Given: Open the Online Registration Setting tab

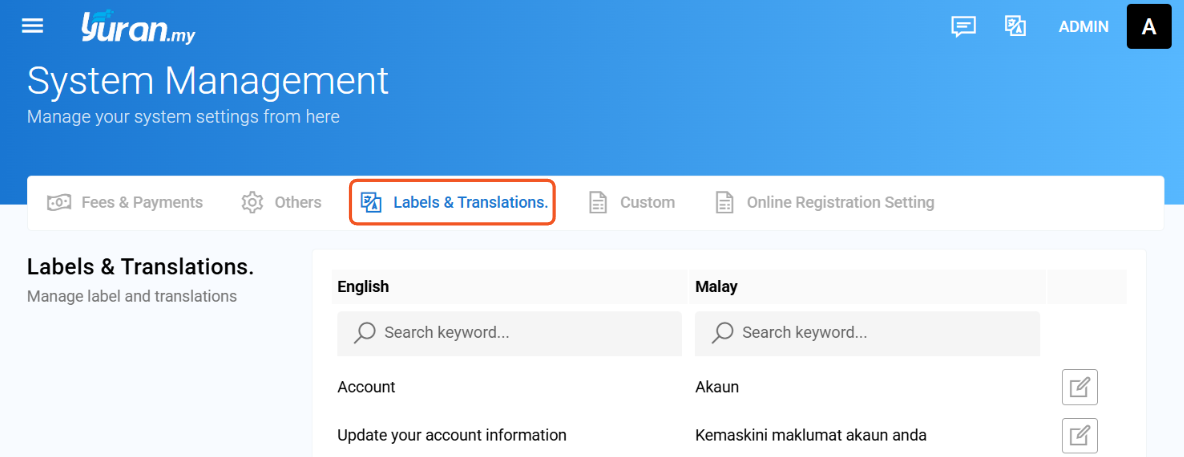Looking at the screenshot, I should click(825, 202).
